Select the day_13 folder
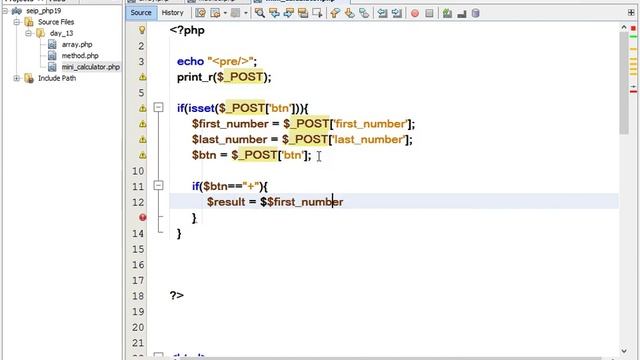The height and width of the screenshot is (360, 640). coord(61,33)
